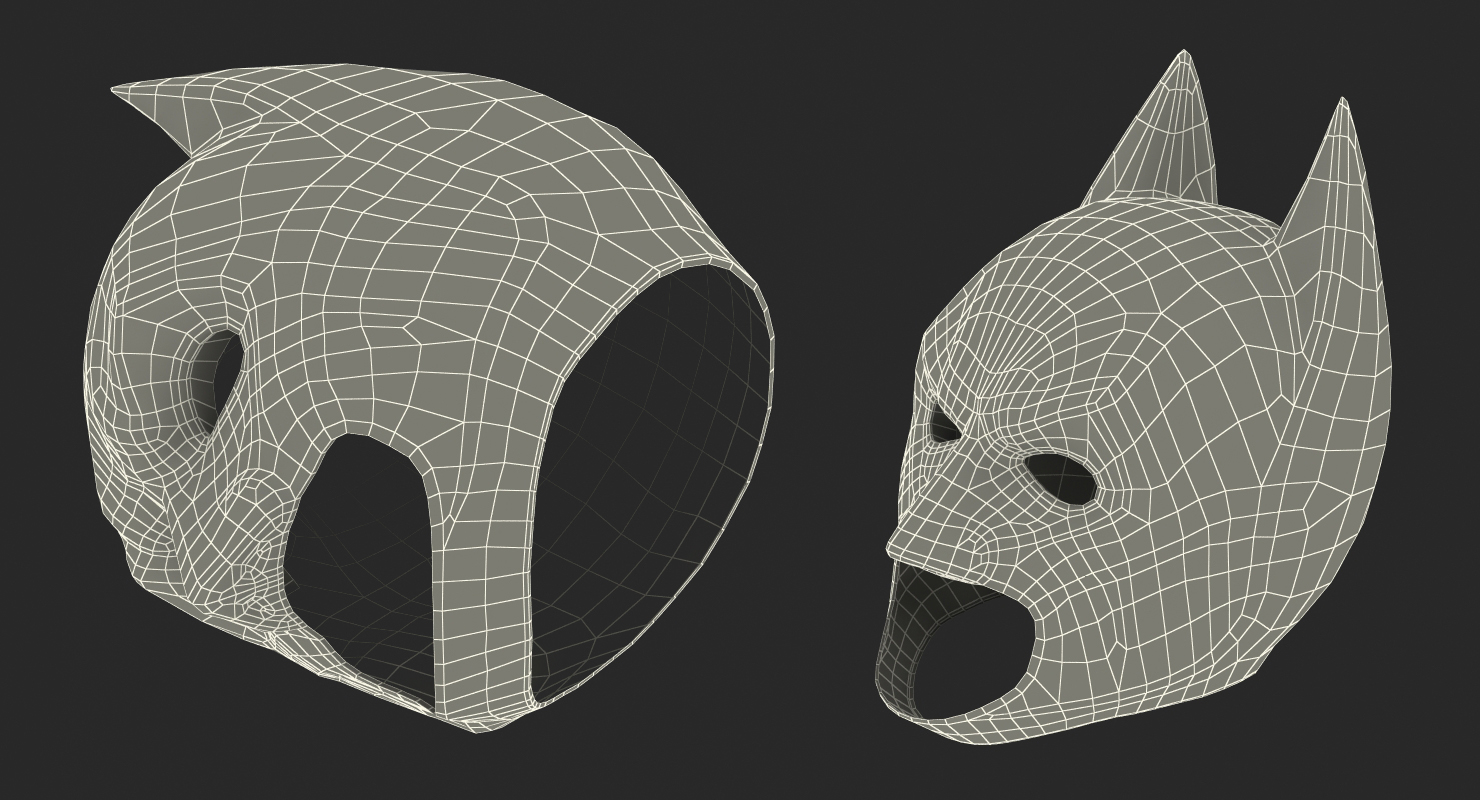Select the front-facing mask model with two upright ears
The image size is (1480, 800).
1135,398
